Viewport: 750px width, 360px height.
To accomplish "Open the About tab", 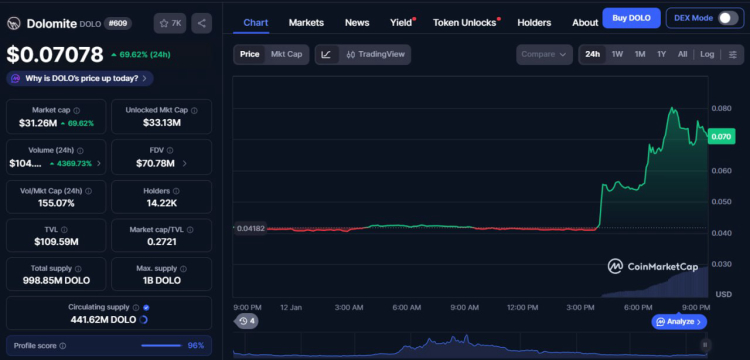I will (585, 22).
